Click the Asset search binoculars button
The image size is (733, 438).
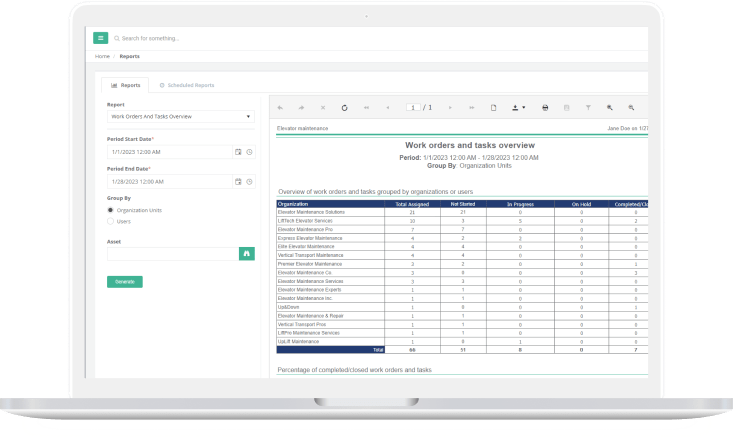tap(246, 254)
